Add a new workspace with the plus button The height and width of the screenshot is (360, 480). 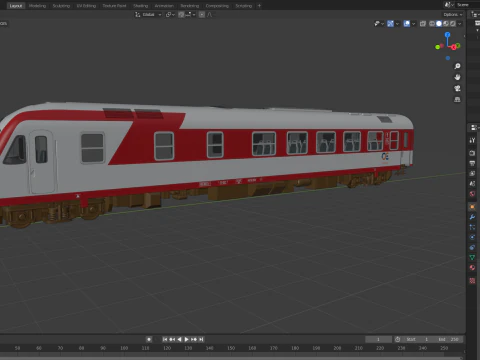pos(259,6)
